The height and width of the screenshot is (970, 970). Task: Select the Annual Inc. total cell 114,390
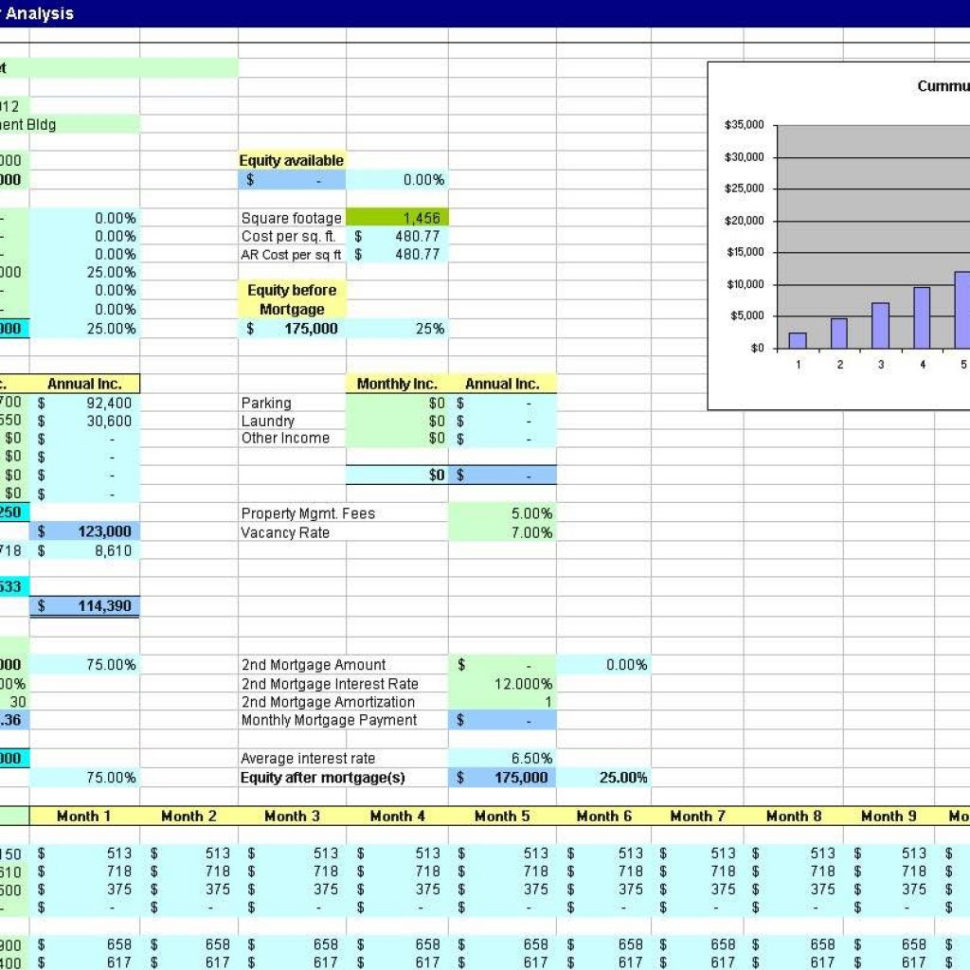click(85, 605)
